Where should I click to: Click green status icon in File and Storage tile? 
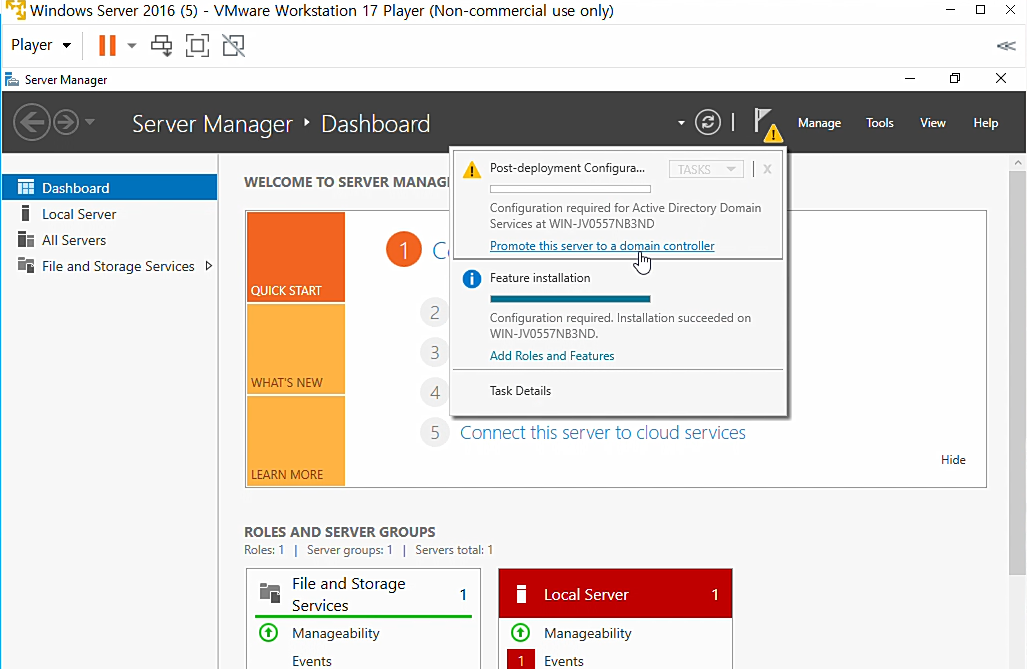269,632
